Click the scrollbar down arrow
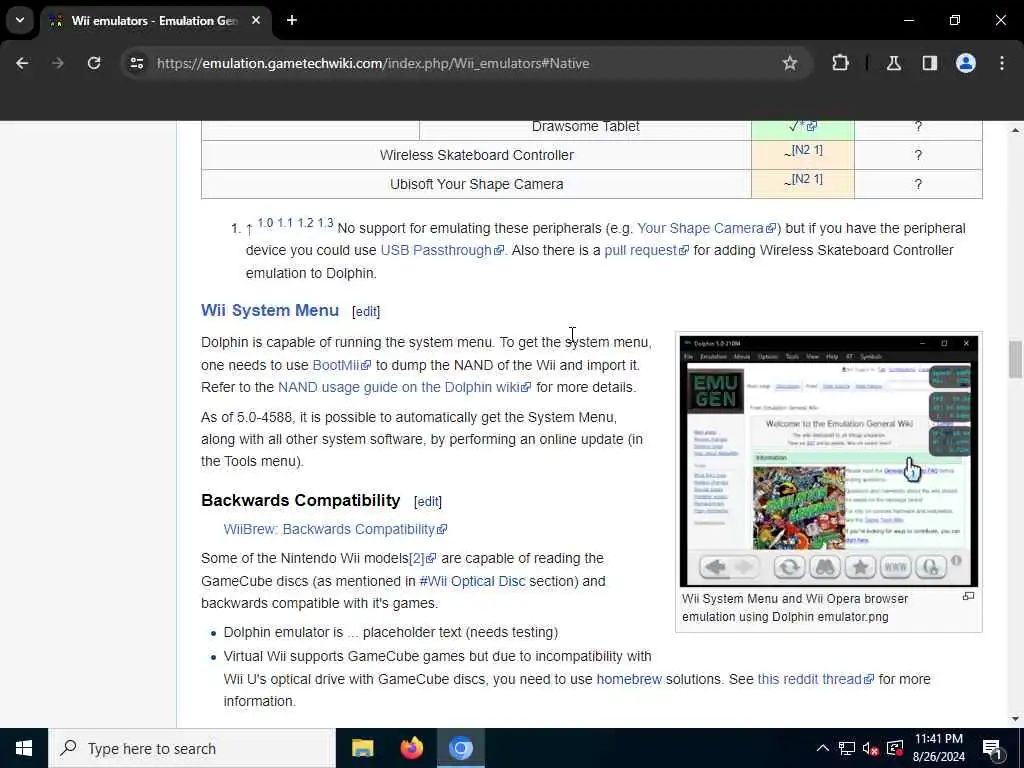 (1014, 719)
